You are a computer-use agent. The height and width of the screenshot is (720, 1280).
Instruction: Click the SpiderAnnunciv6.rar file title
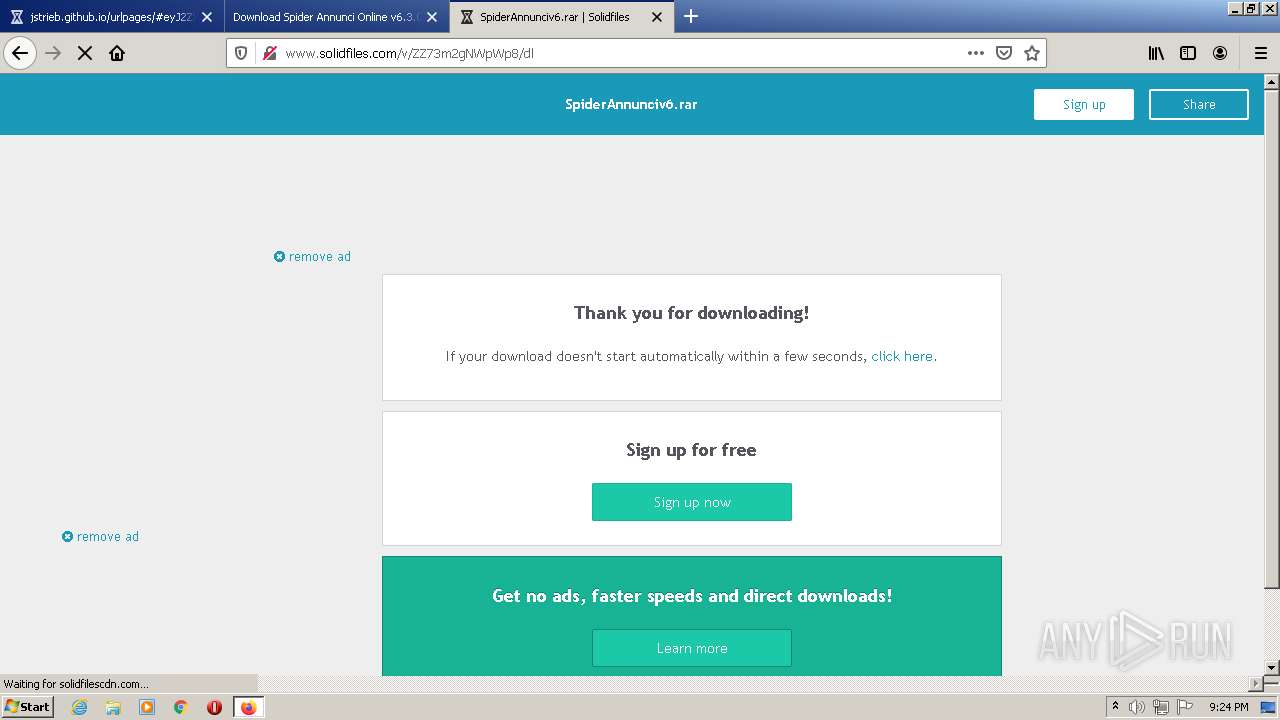(x=631, y=104)
